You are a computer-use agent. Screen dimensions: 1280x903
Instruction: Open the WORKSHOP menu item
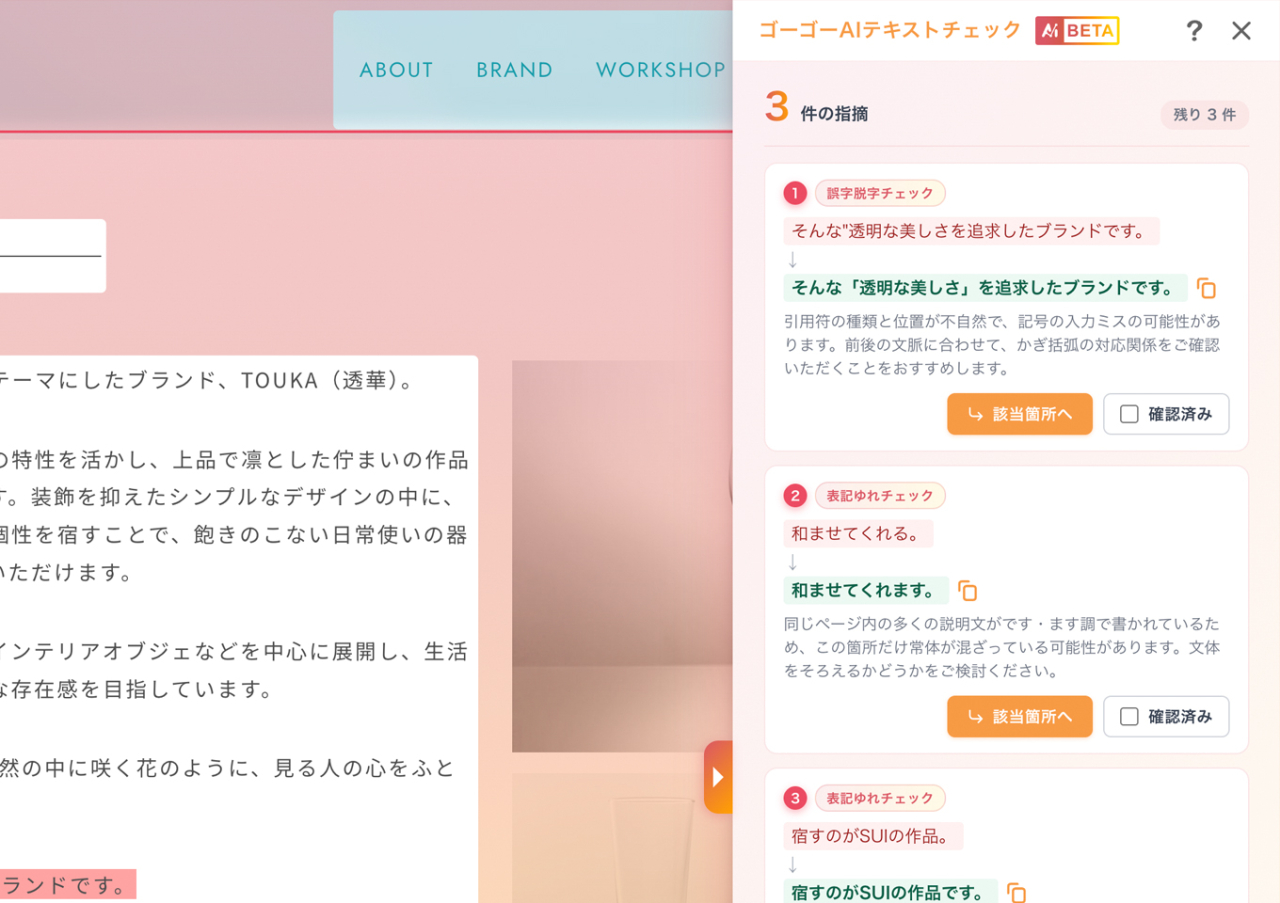click(x=661, y=70)
